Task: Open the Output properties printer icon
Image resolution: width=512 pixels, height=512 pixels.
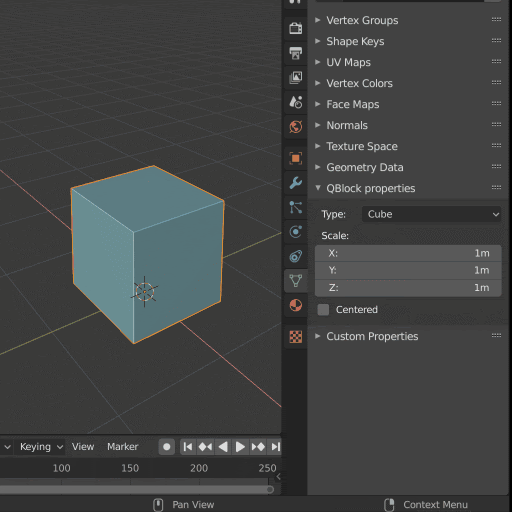Action: point(296,53)
